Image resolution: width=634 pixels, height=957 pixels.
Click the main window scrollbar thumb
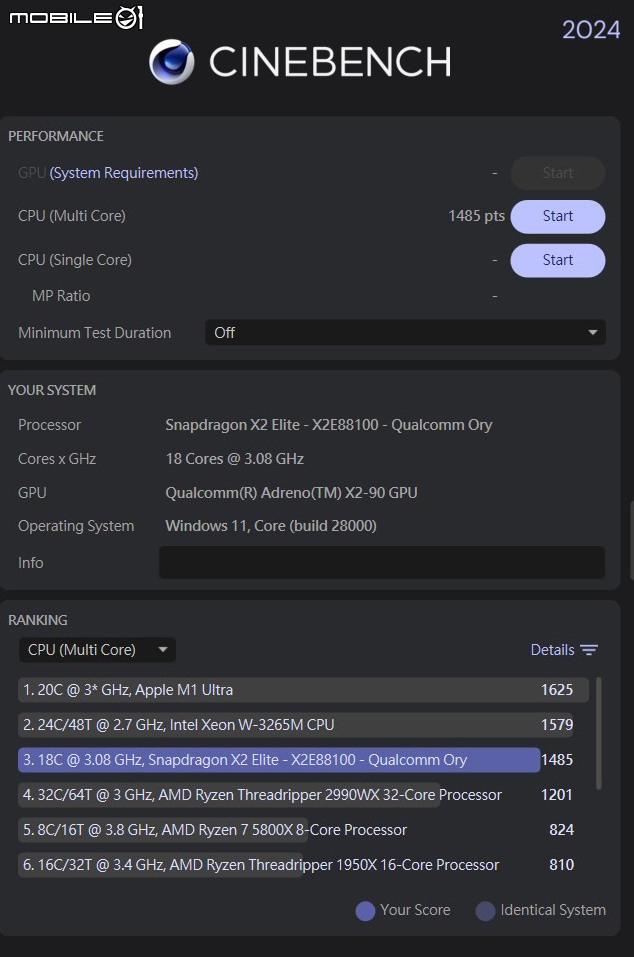(632, 540)
